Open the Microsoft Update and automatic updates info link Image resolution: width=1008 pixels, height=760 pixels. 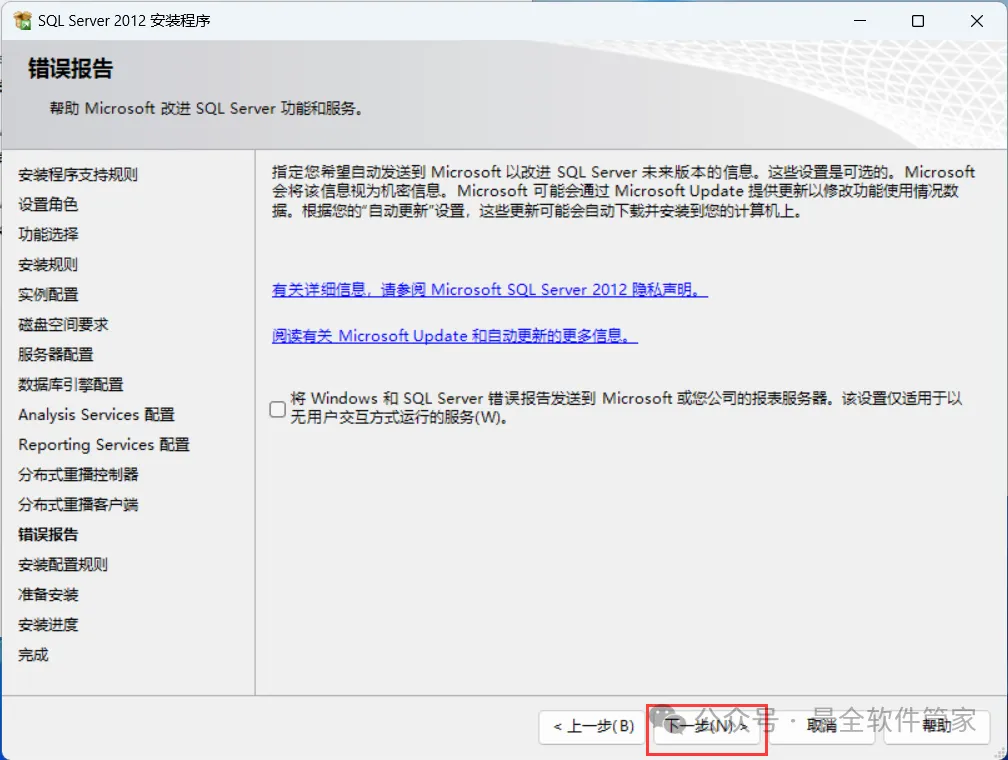pyautogui.click(x=454, y=336)
